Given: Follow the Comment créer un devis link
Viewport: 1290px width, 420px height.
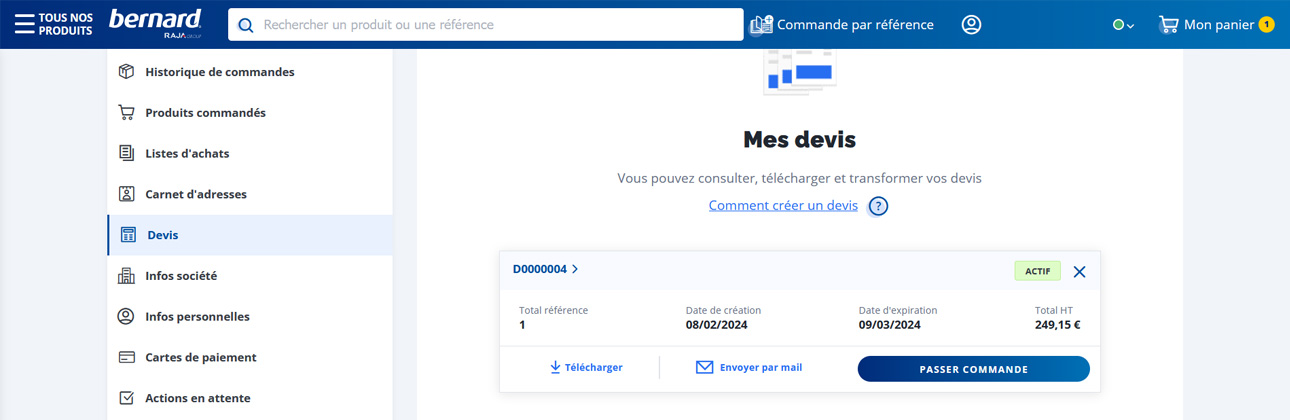Looking at the screenshot, I should click(783, 205).
